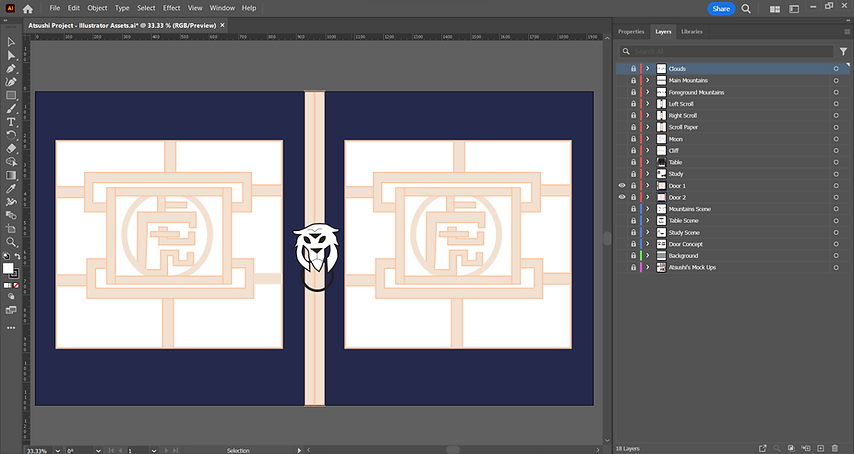The width and height of the screenshot is (854, 454).
Task: Click the Home icon
Action: point(28,9)
